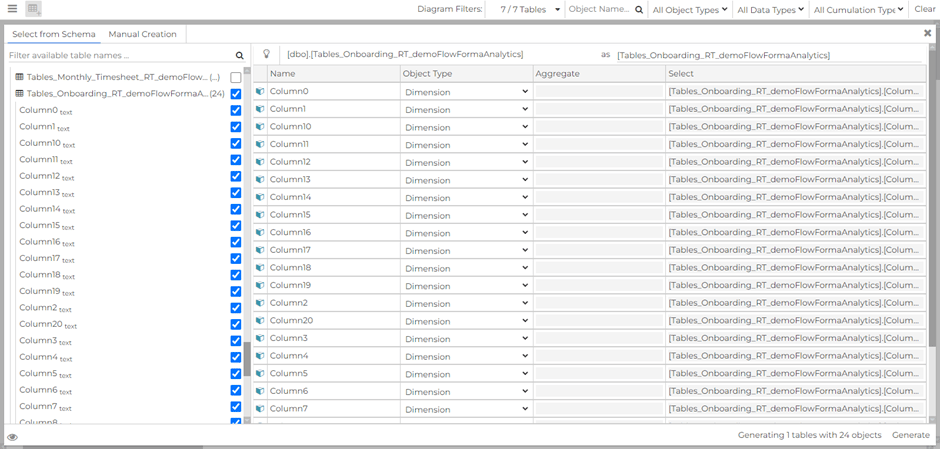
Task: Click the dimension cube icon for Column19 row
Action: pyautogui.click(x=260, y=285)
